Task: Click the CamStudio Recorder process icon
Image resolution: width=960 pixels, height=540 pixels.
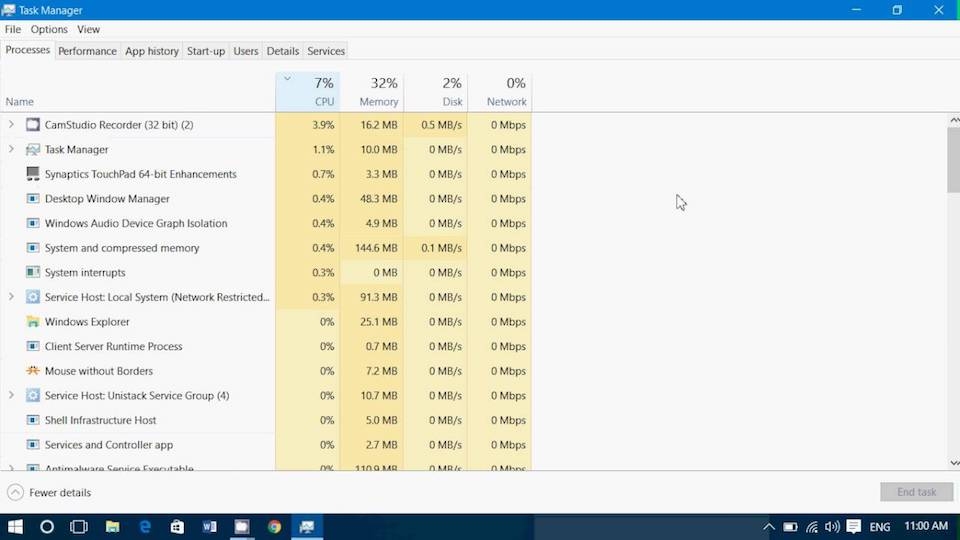Action: (33, 125)
